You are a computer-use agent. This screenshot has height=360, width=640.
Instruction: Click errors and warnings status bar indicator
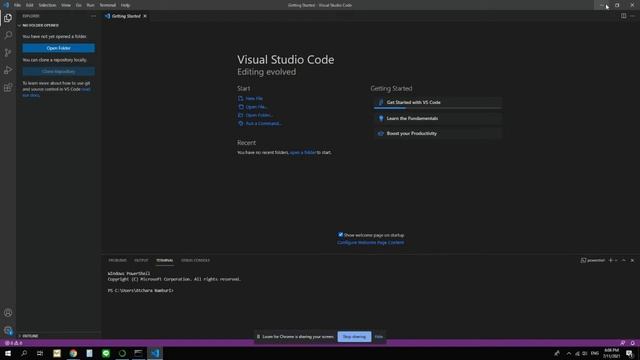tap(13, 343)
